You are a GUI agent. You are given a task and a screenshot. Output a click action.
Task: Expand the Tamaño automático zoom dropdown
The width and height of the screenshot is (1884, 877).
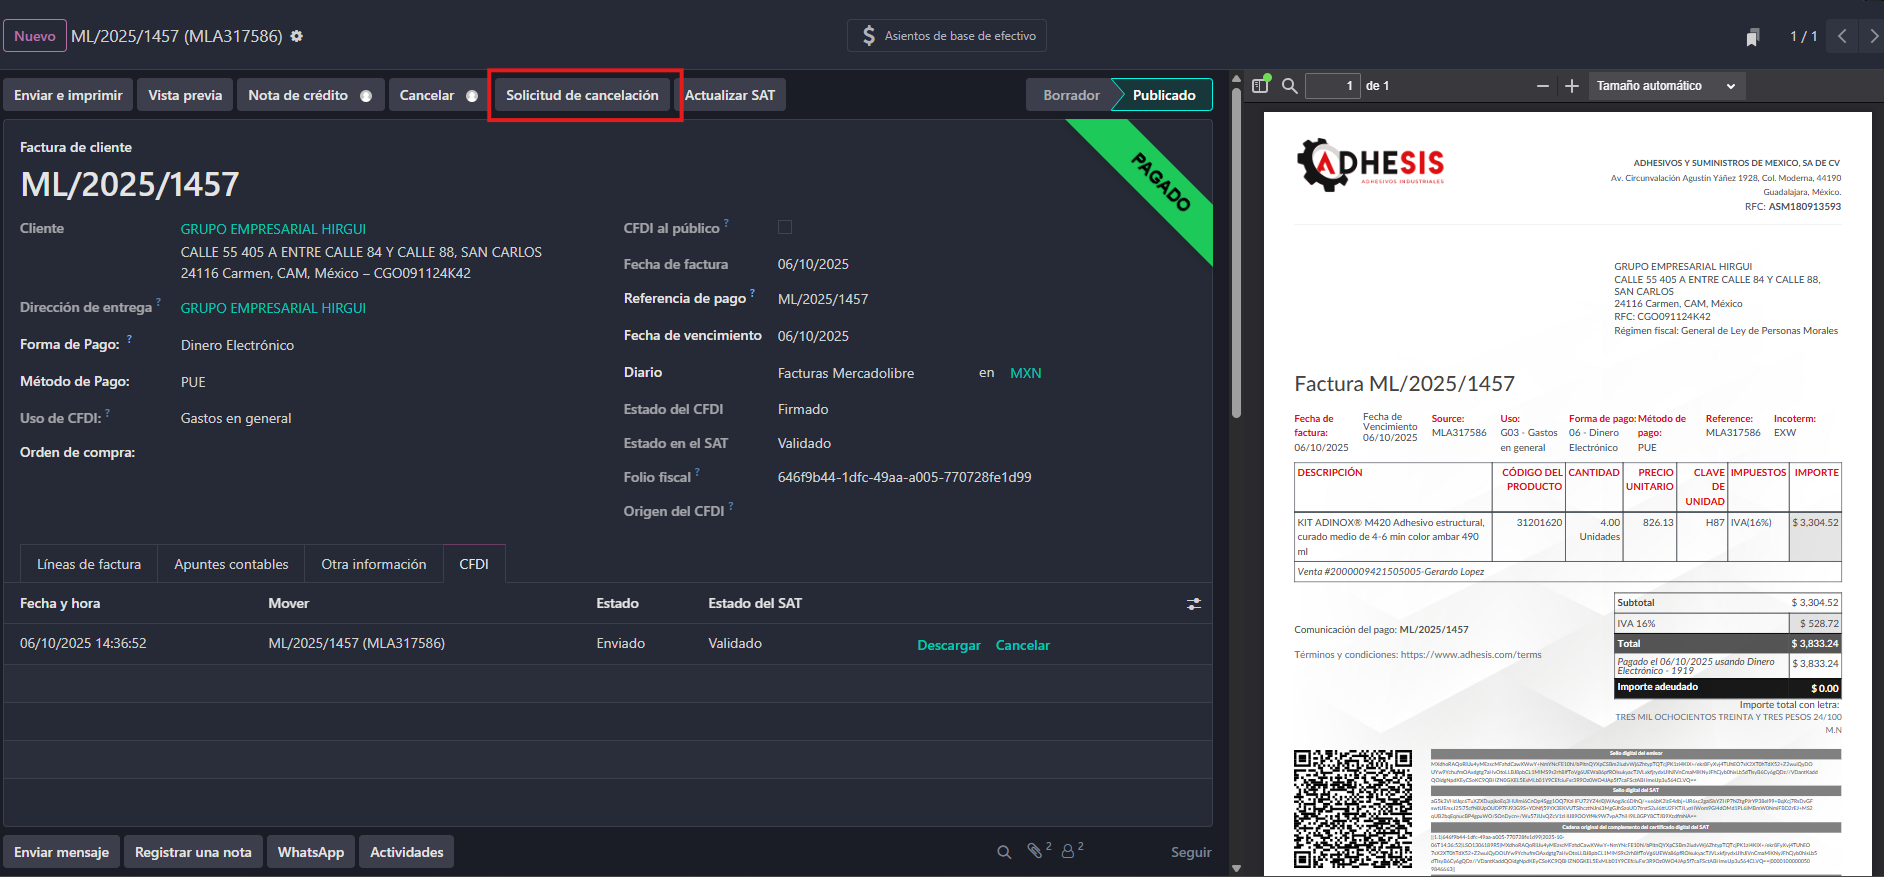click(1665, 86)
